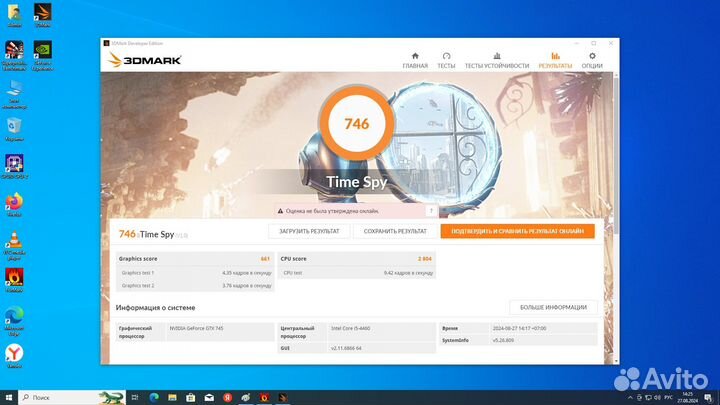Click the orange 746 score circle
Image resolution: width=720 pixels, height=405 pixels.
click(356, 124)
